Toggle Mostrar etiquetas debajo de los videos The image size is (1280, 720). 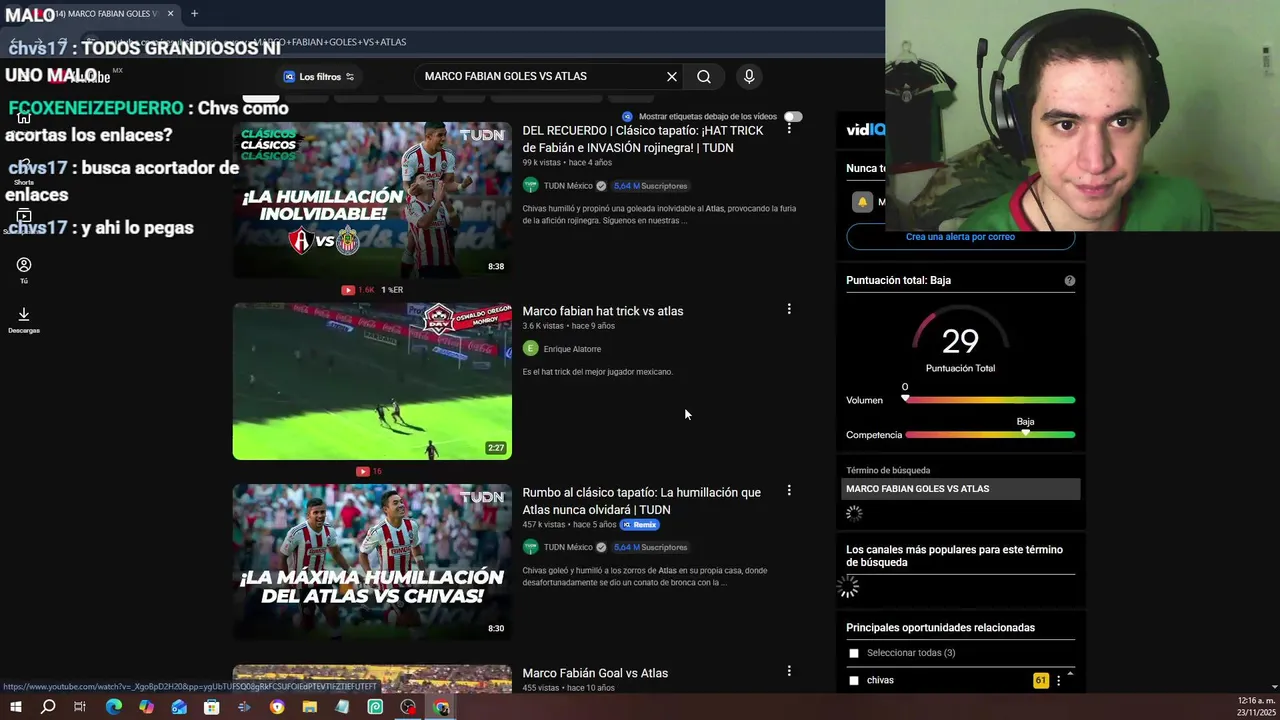coord(793,117)
